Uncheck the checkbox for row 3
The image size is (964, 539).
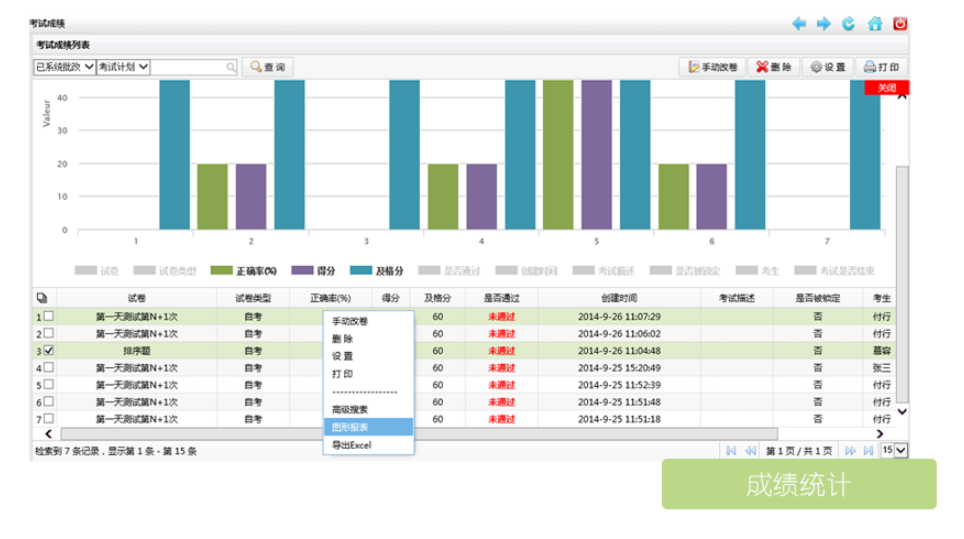pyautogui.click(x=49, y=351)
